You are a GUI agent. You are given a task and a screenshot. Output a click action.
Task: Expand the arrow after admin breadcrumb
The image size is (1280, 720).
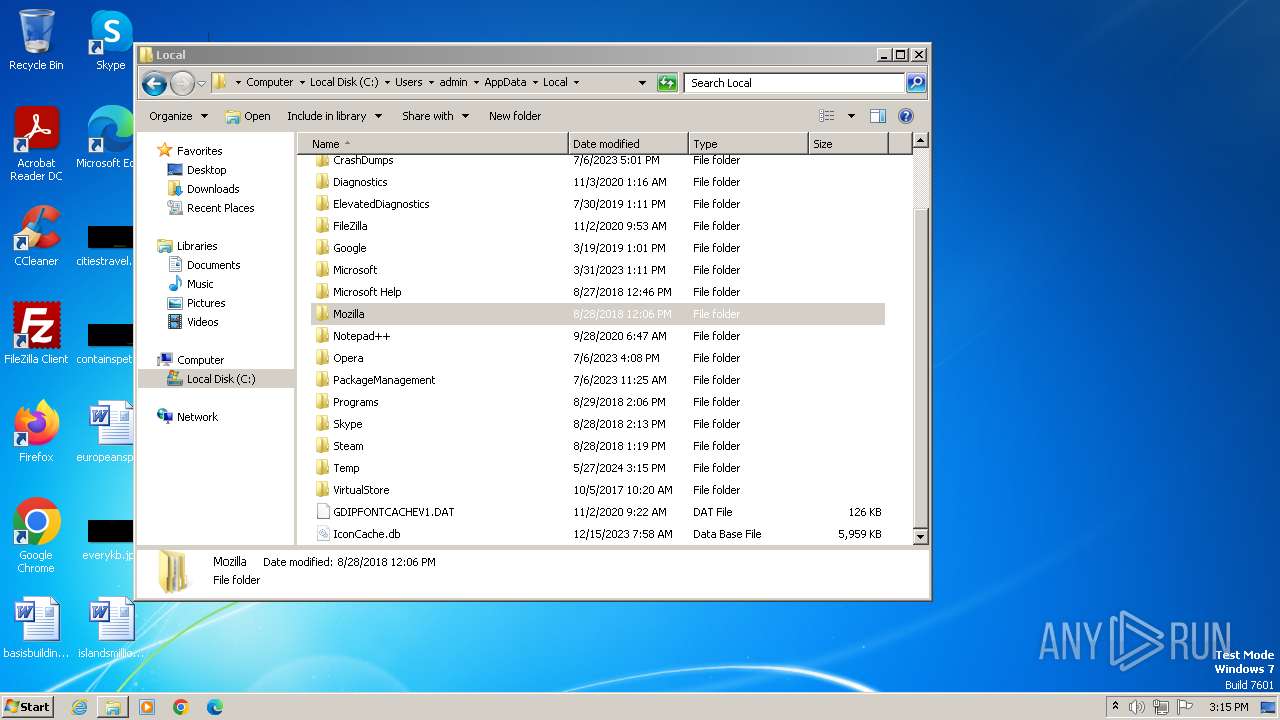pos(475,83)
